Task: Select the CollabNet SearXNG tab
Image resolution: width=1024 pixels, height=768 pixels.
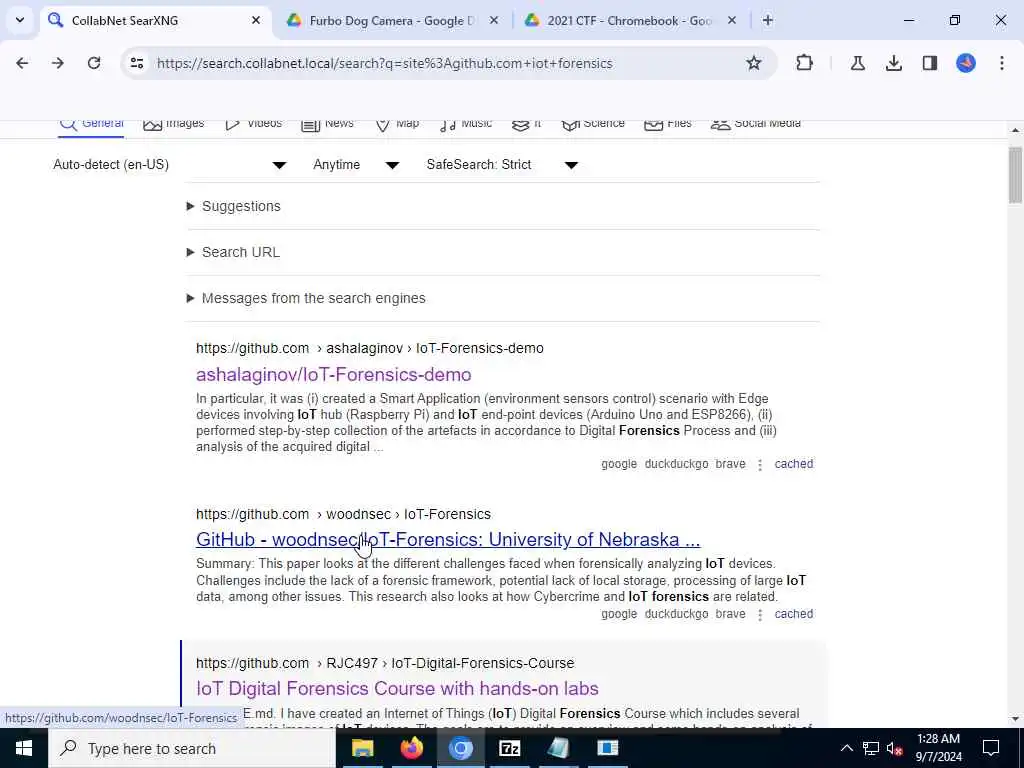Action: (x=155, y=20)
